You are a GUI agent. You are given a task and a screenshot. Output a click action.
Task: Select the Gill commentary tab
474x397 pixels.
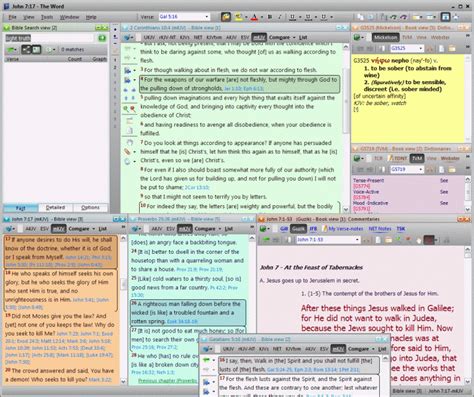284,229
